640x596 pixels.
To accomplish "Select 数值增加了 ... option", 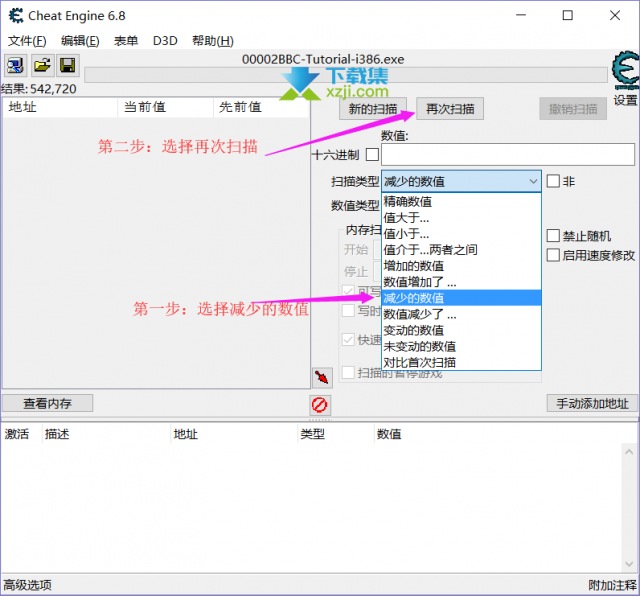I will [x=461, y=282].
